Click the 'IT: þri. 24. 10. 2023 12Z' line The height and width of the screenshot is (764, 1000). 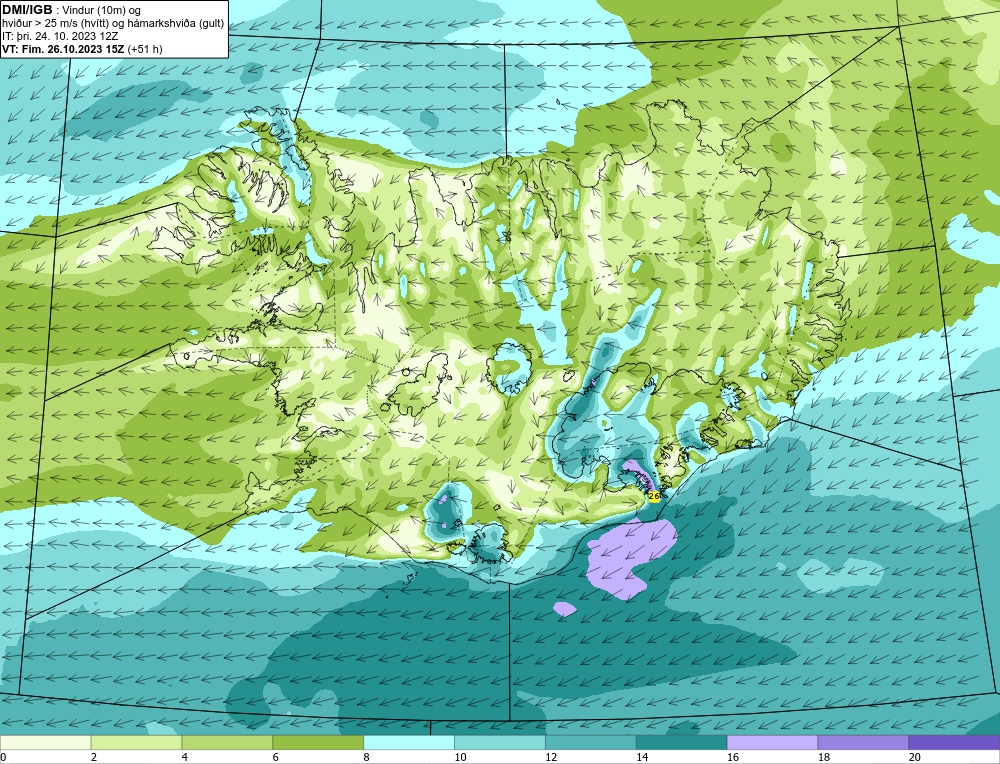(60, 36)
